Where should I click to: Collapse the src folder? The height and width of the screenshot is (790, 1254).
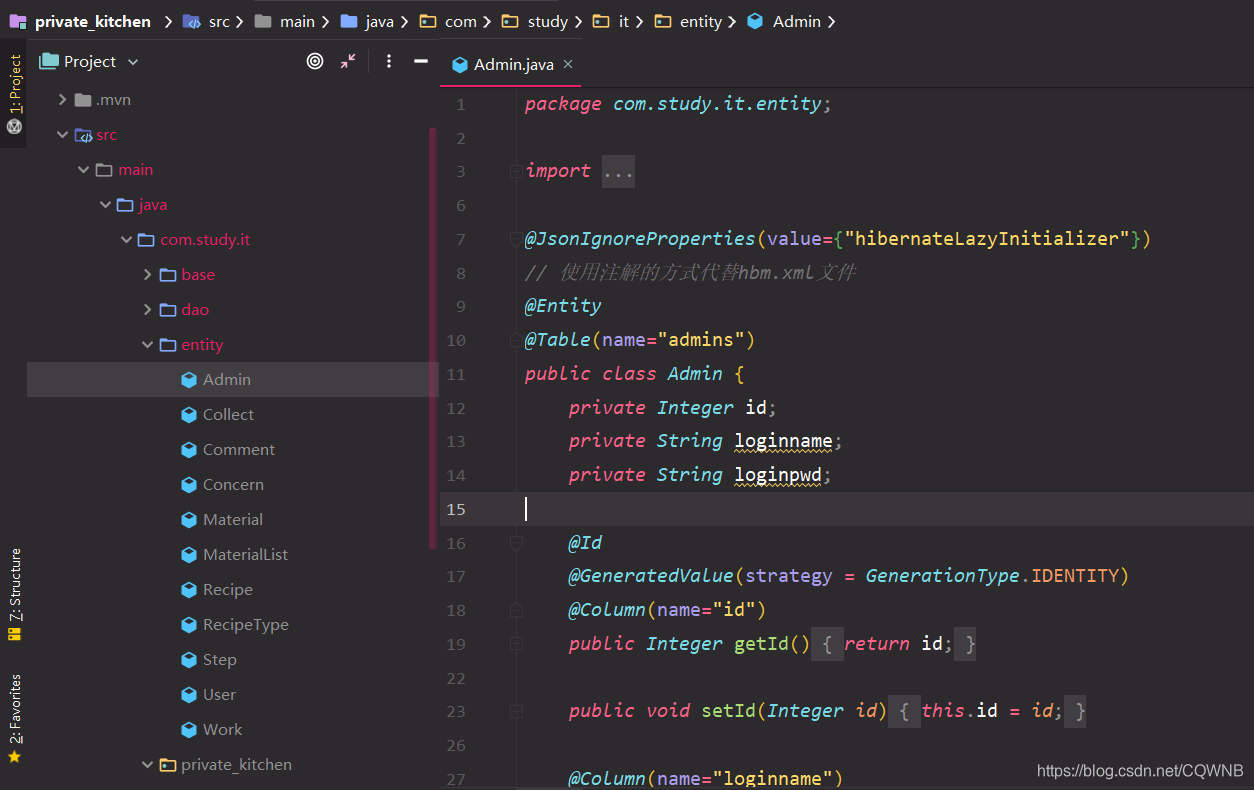point(62,135)
